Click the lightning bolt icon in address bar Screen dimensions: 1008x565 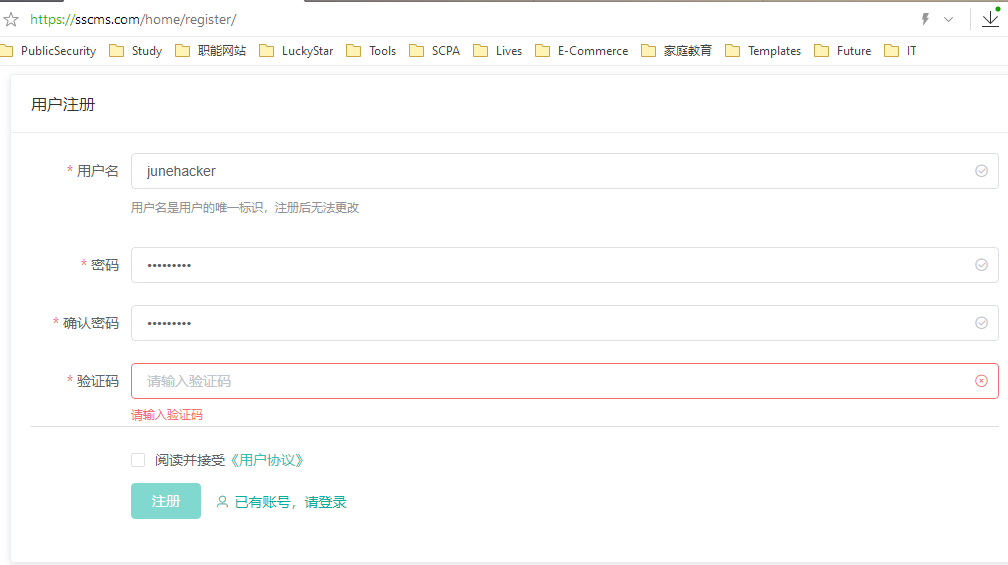coord(925,19)
